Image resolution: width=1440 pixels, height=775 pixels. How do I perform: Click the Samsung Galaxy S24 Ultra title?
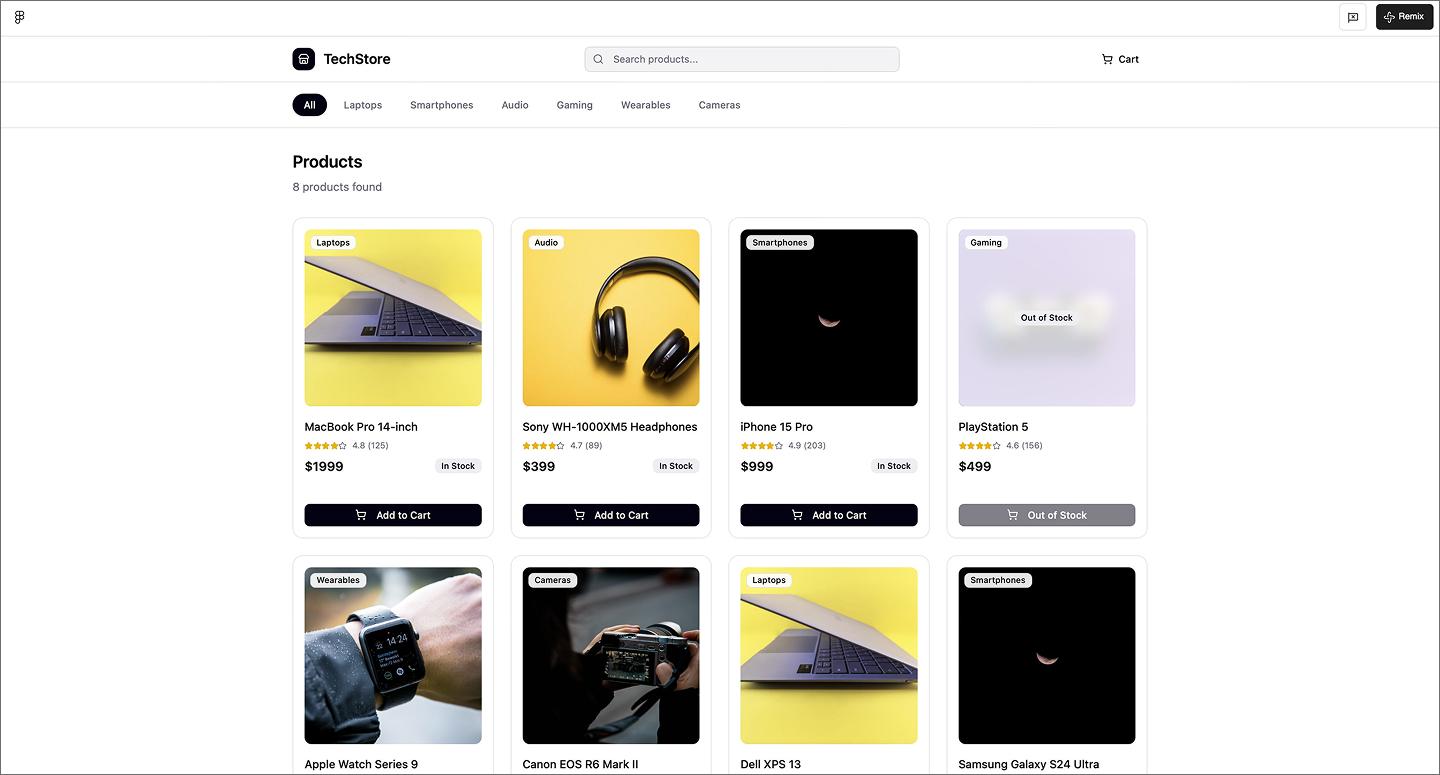click(x=1029, y=765)
